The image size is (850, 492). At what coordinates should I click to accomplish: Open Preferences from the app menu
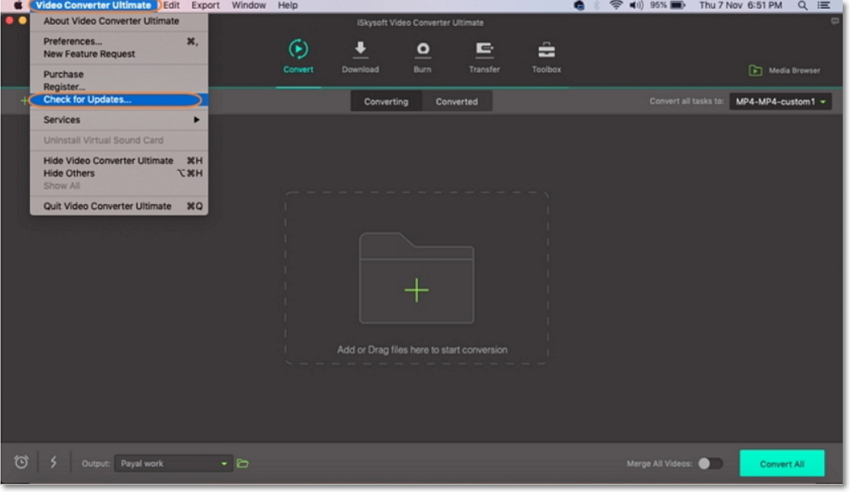[72, 41]
